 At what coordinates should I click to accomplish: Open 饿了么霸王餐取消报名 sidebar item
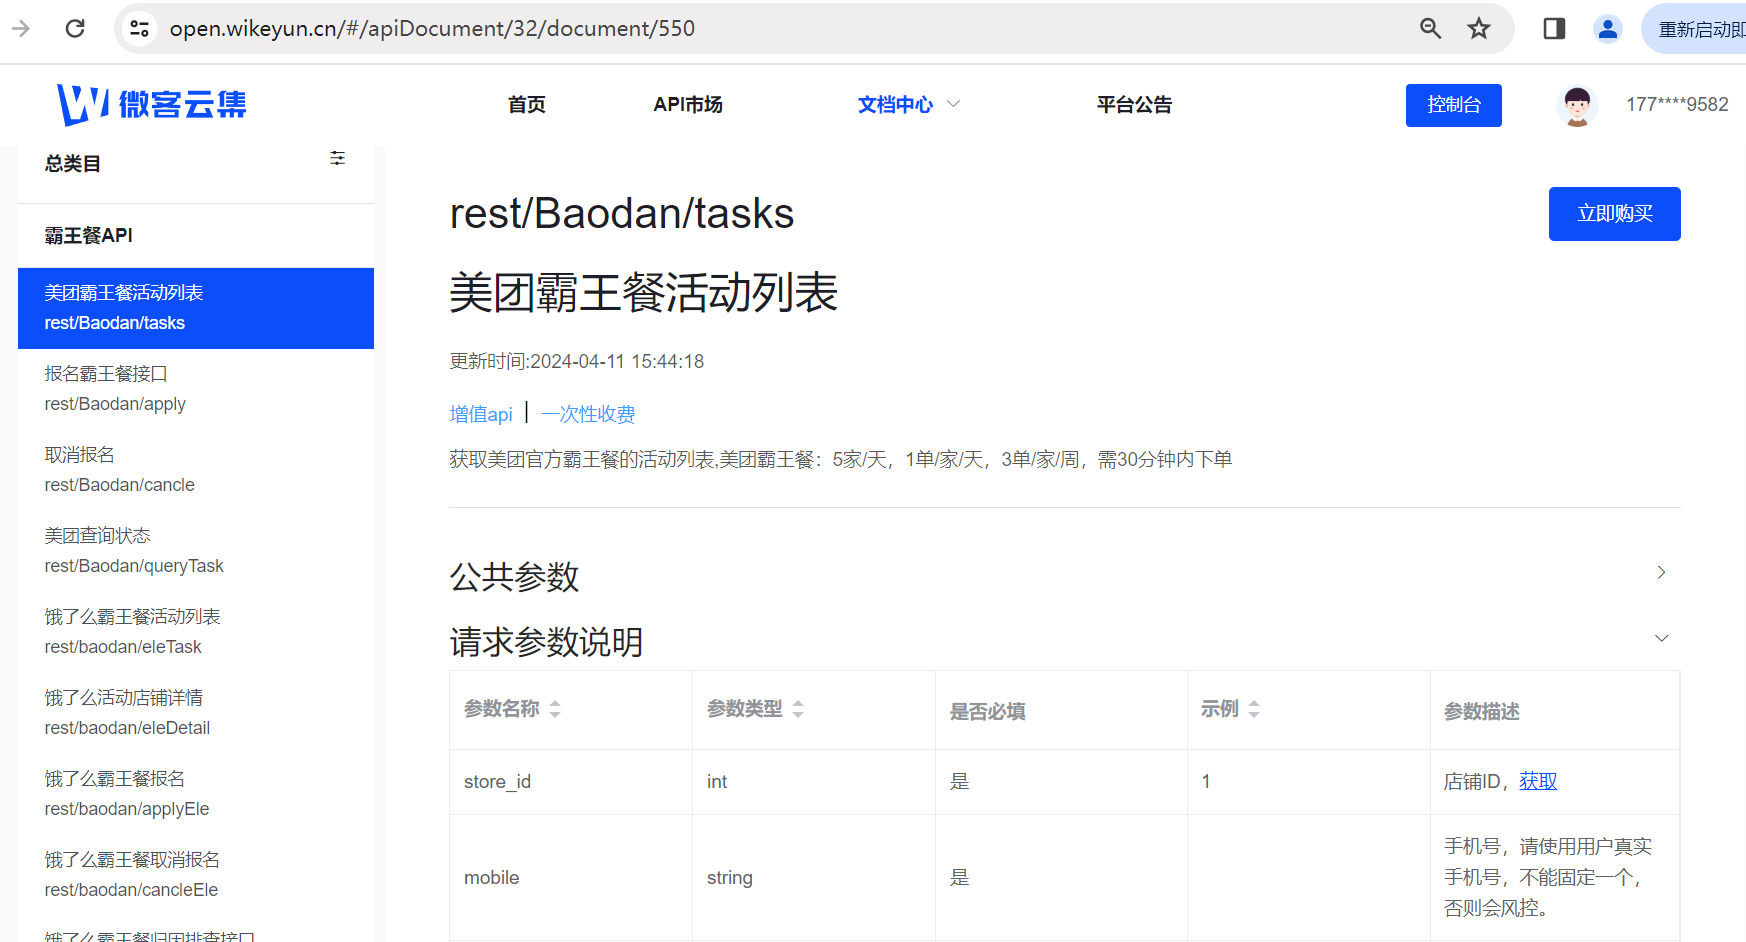pyautogui.click(x=196, y=875)
